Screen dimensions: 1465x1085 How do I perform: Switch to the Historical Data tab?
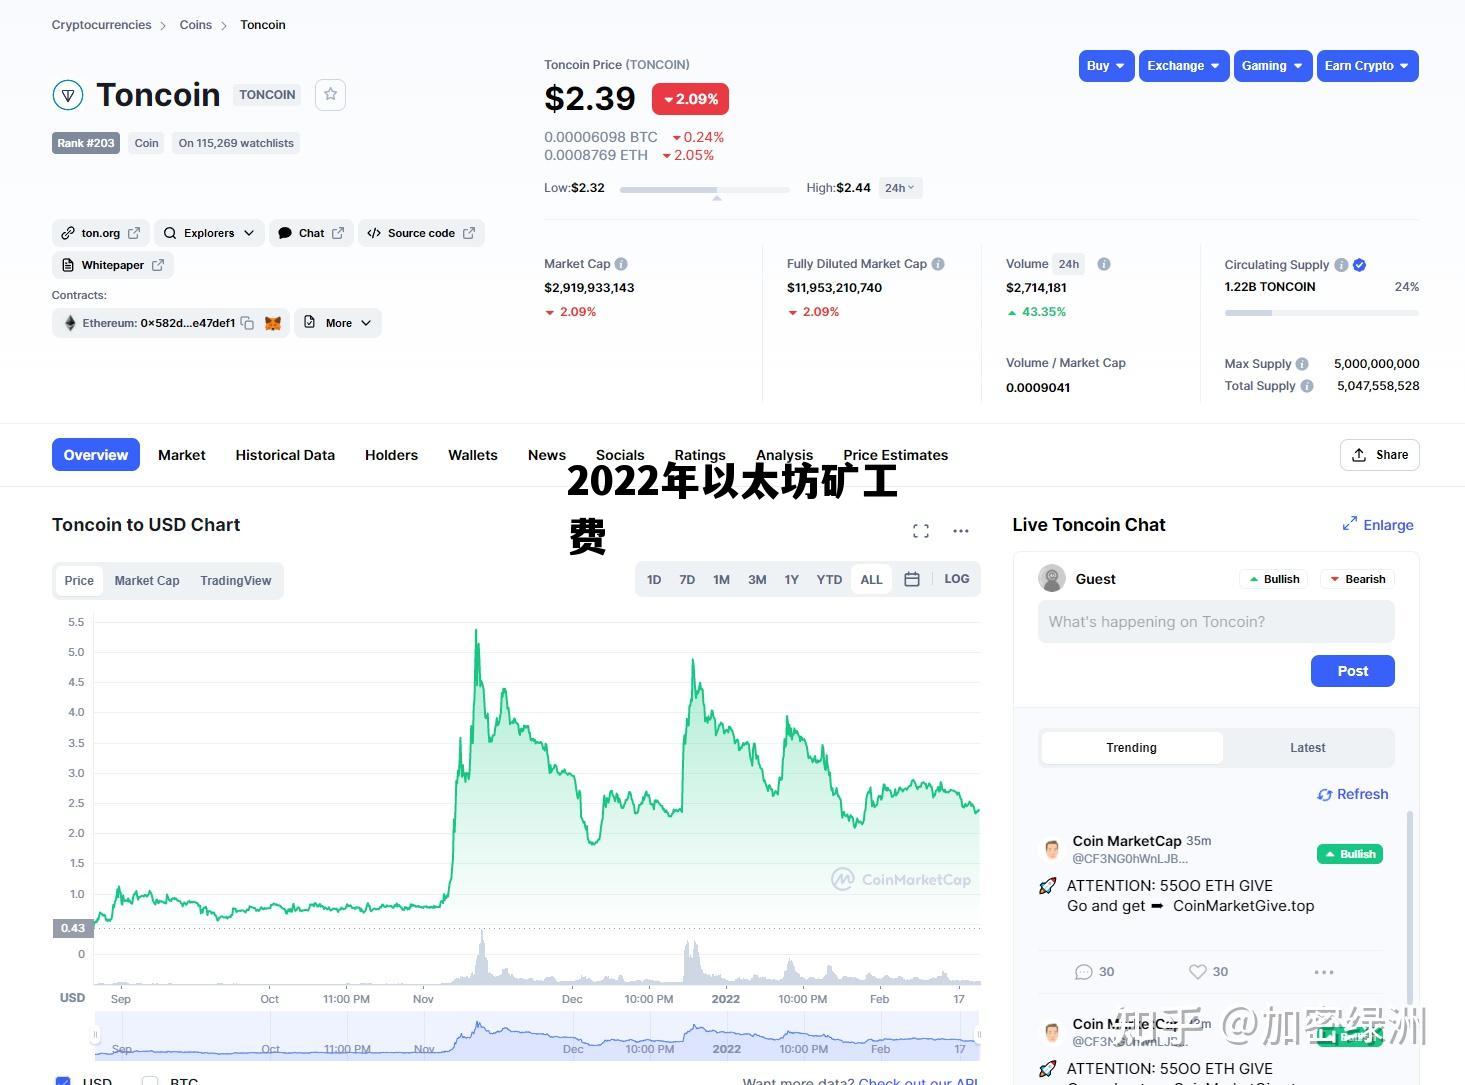pos(285,455)
